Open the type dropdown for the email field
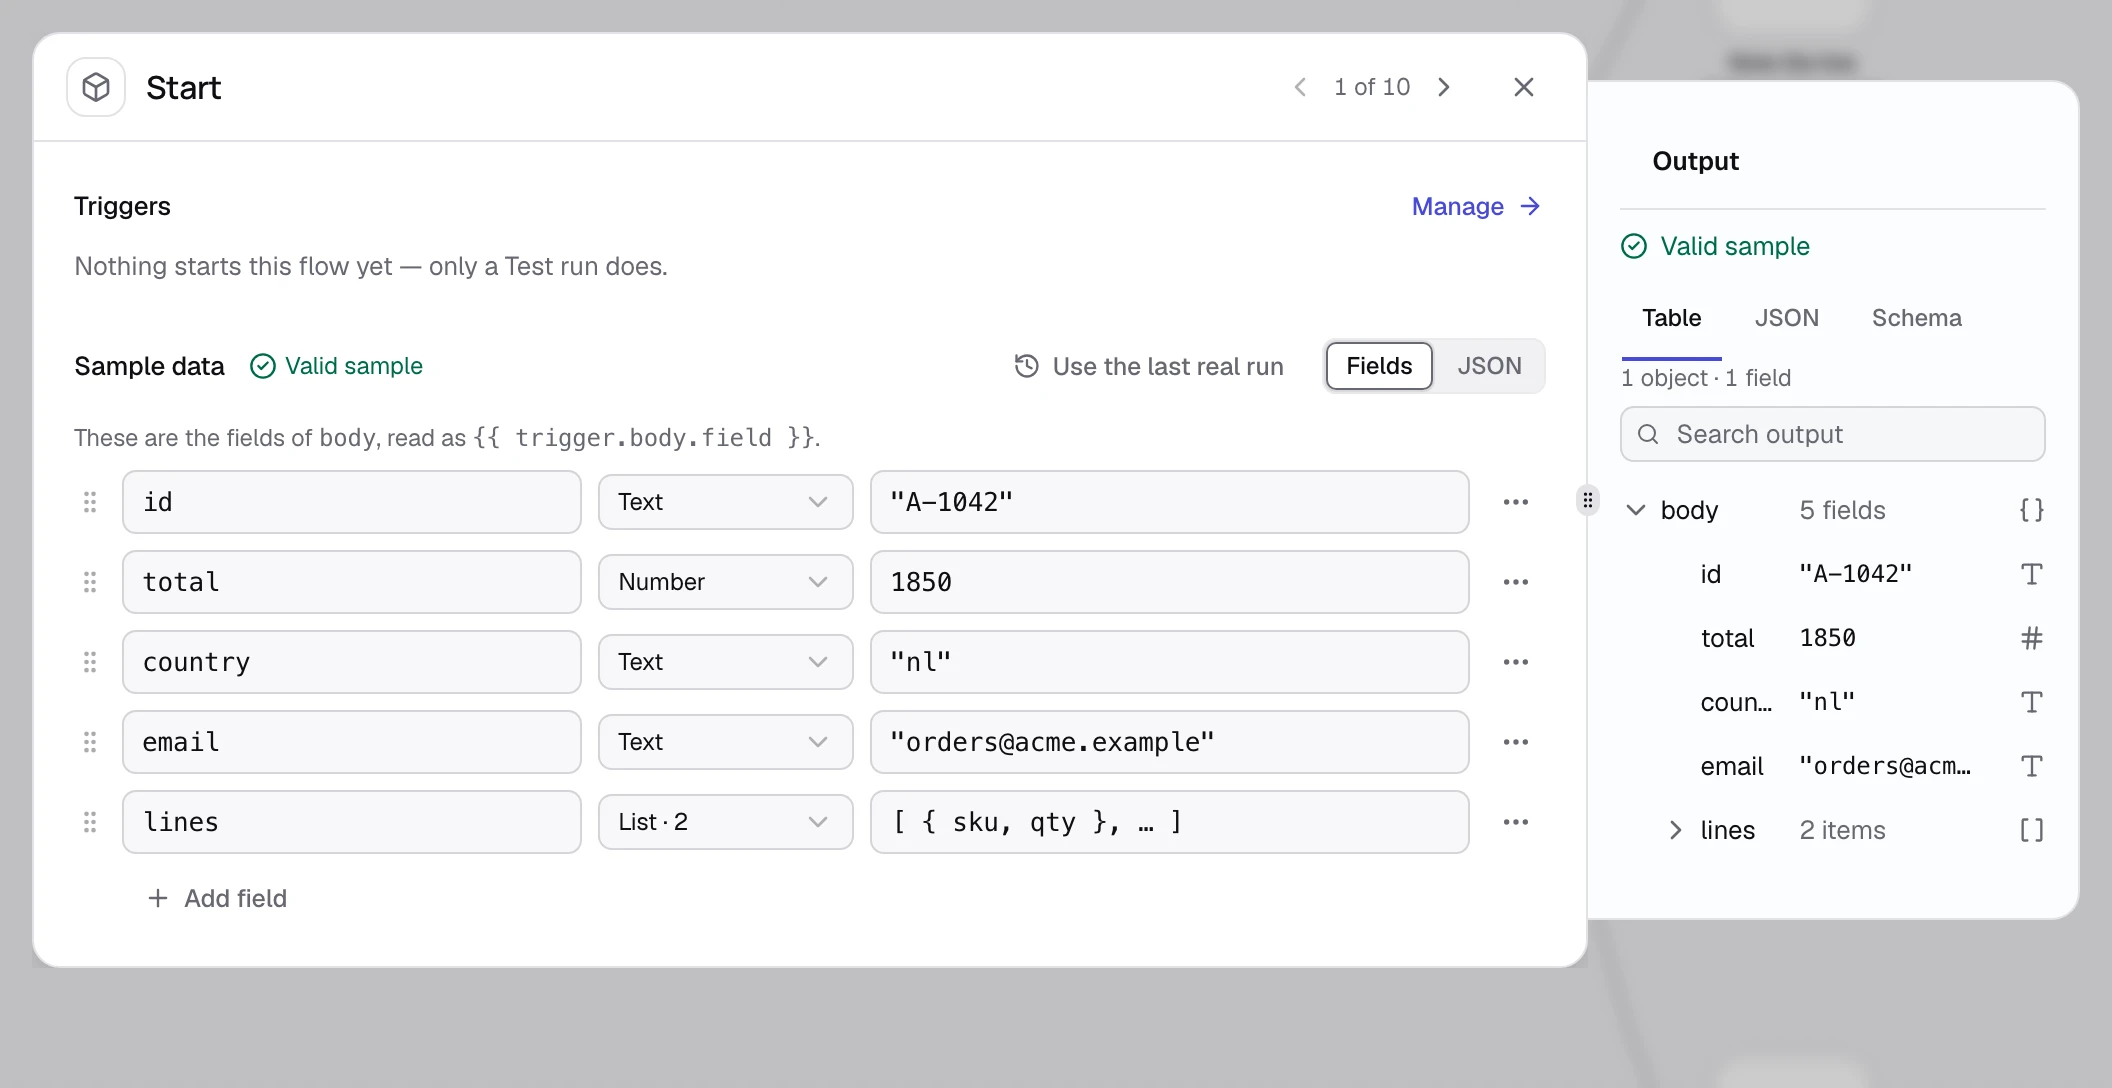Screen dimensions: 2112x1088 coord(725,742)
